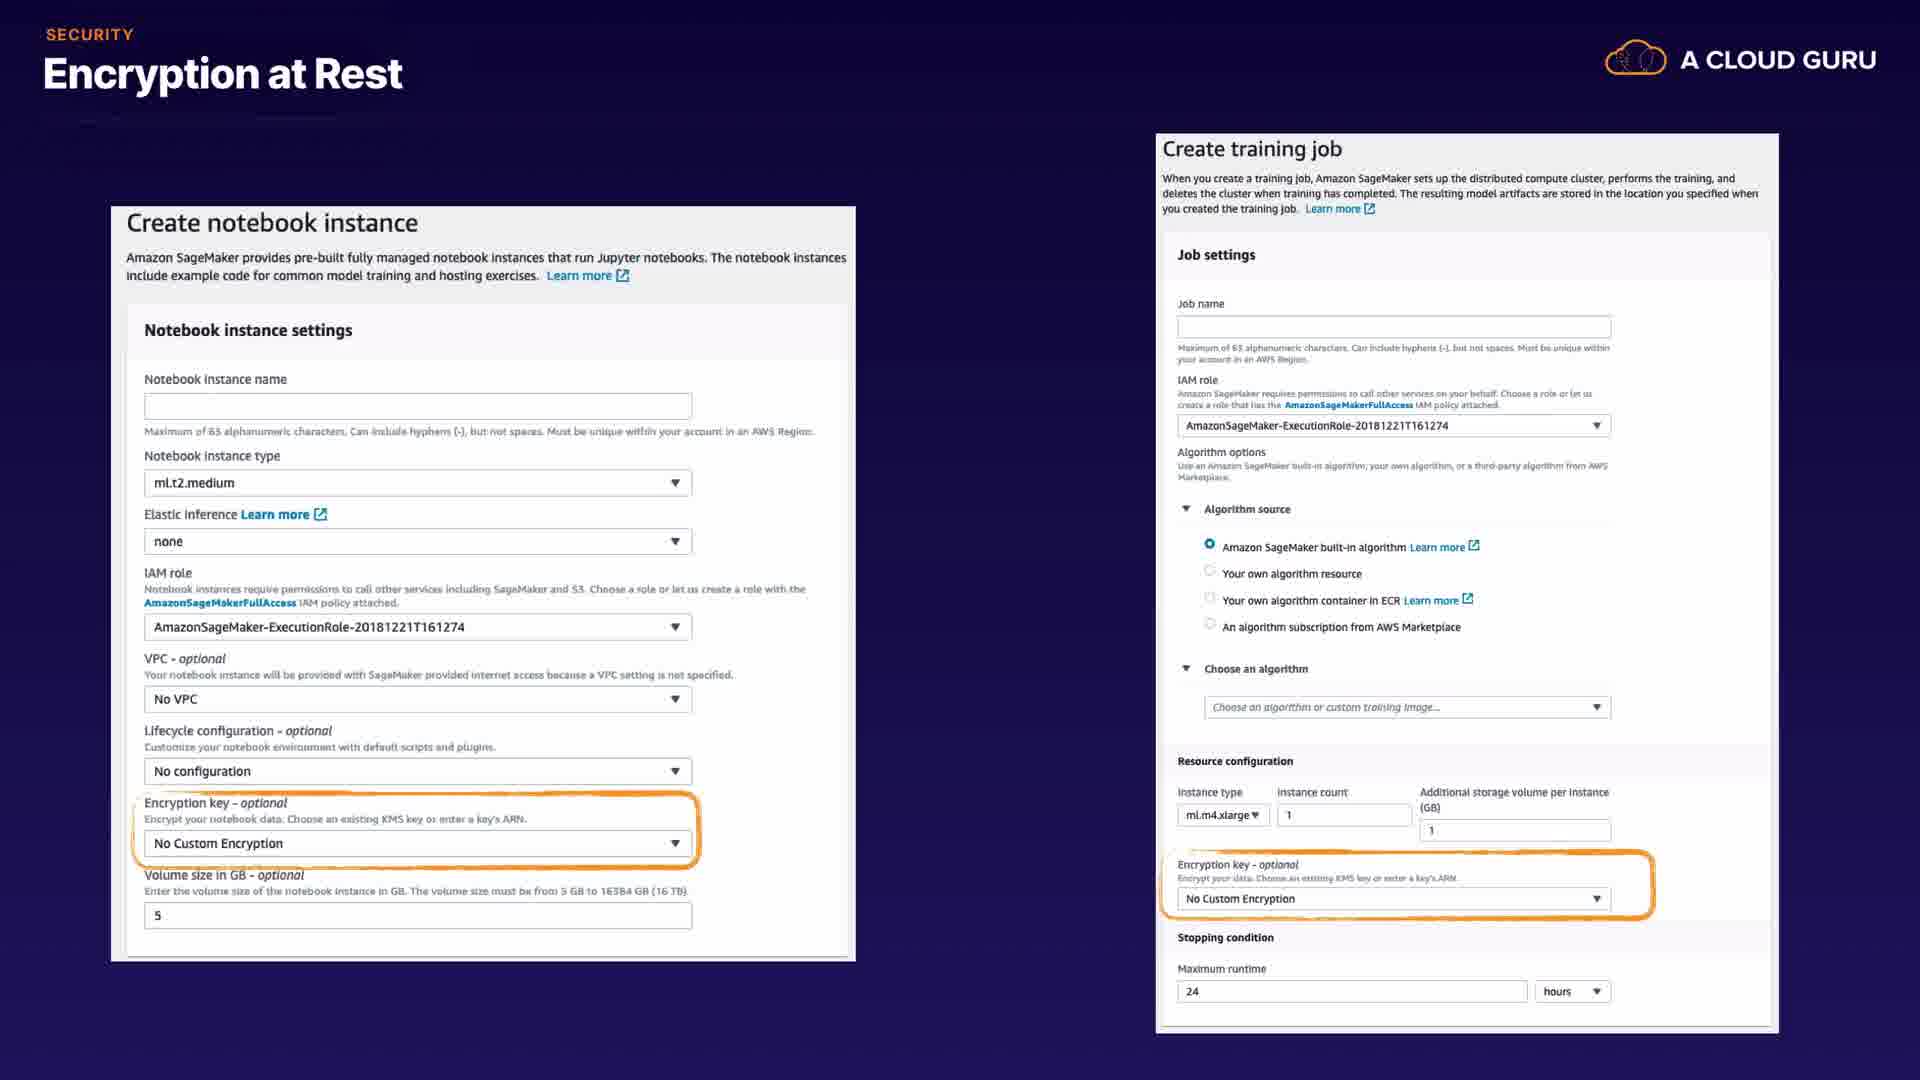Click the A Cloud Guru cloud logo
1920x1080 pixels.
pyautogui.click(x=1635, y=59)
